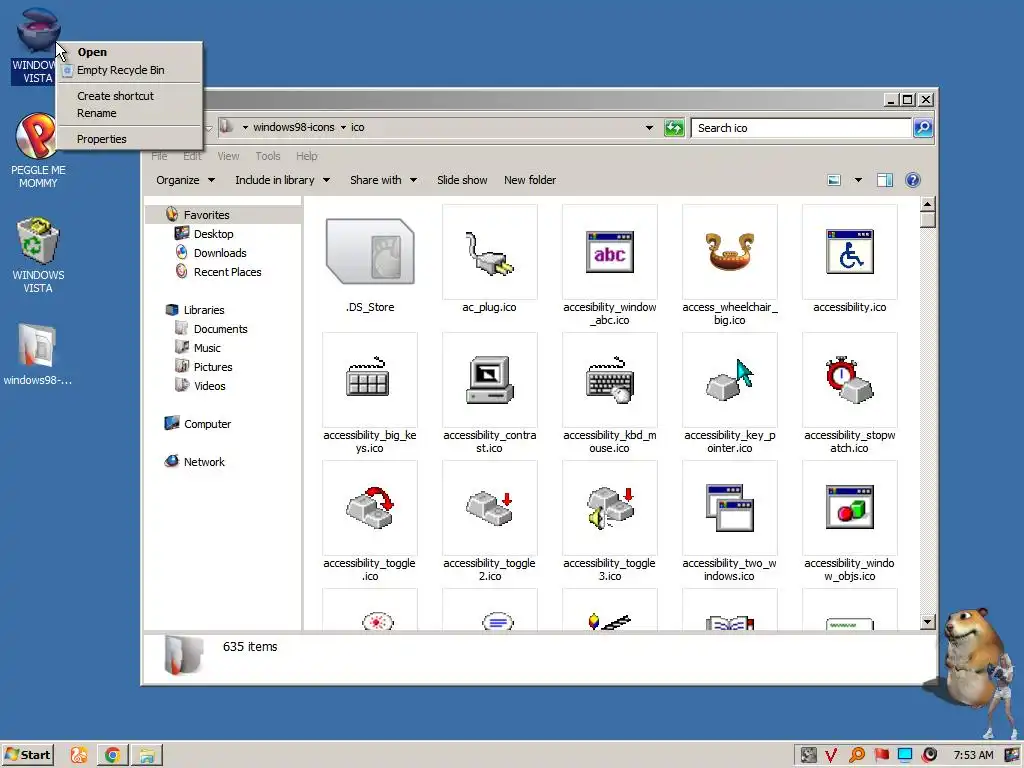Click the green refresh button beside address bar
Viewport: 1024px width, 768px height.
[674, 128]
